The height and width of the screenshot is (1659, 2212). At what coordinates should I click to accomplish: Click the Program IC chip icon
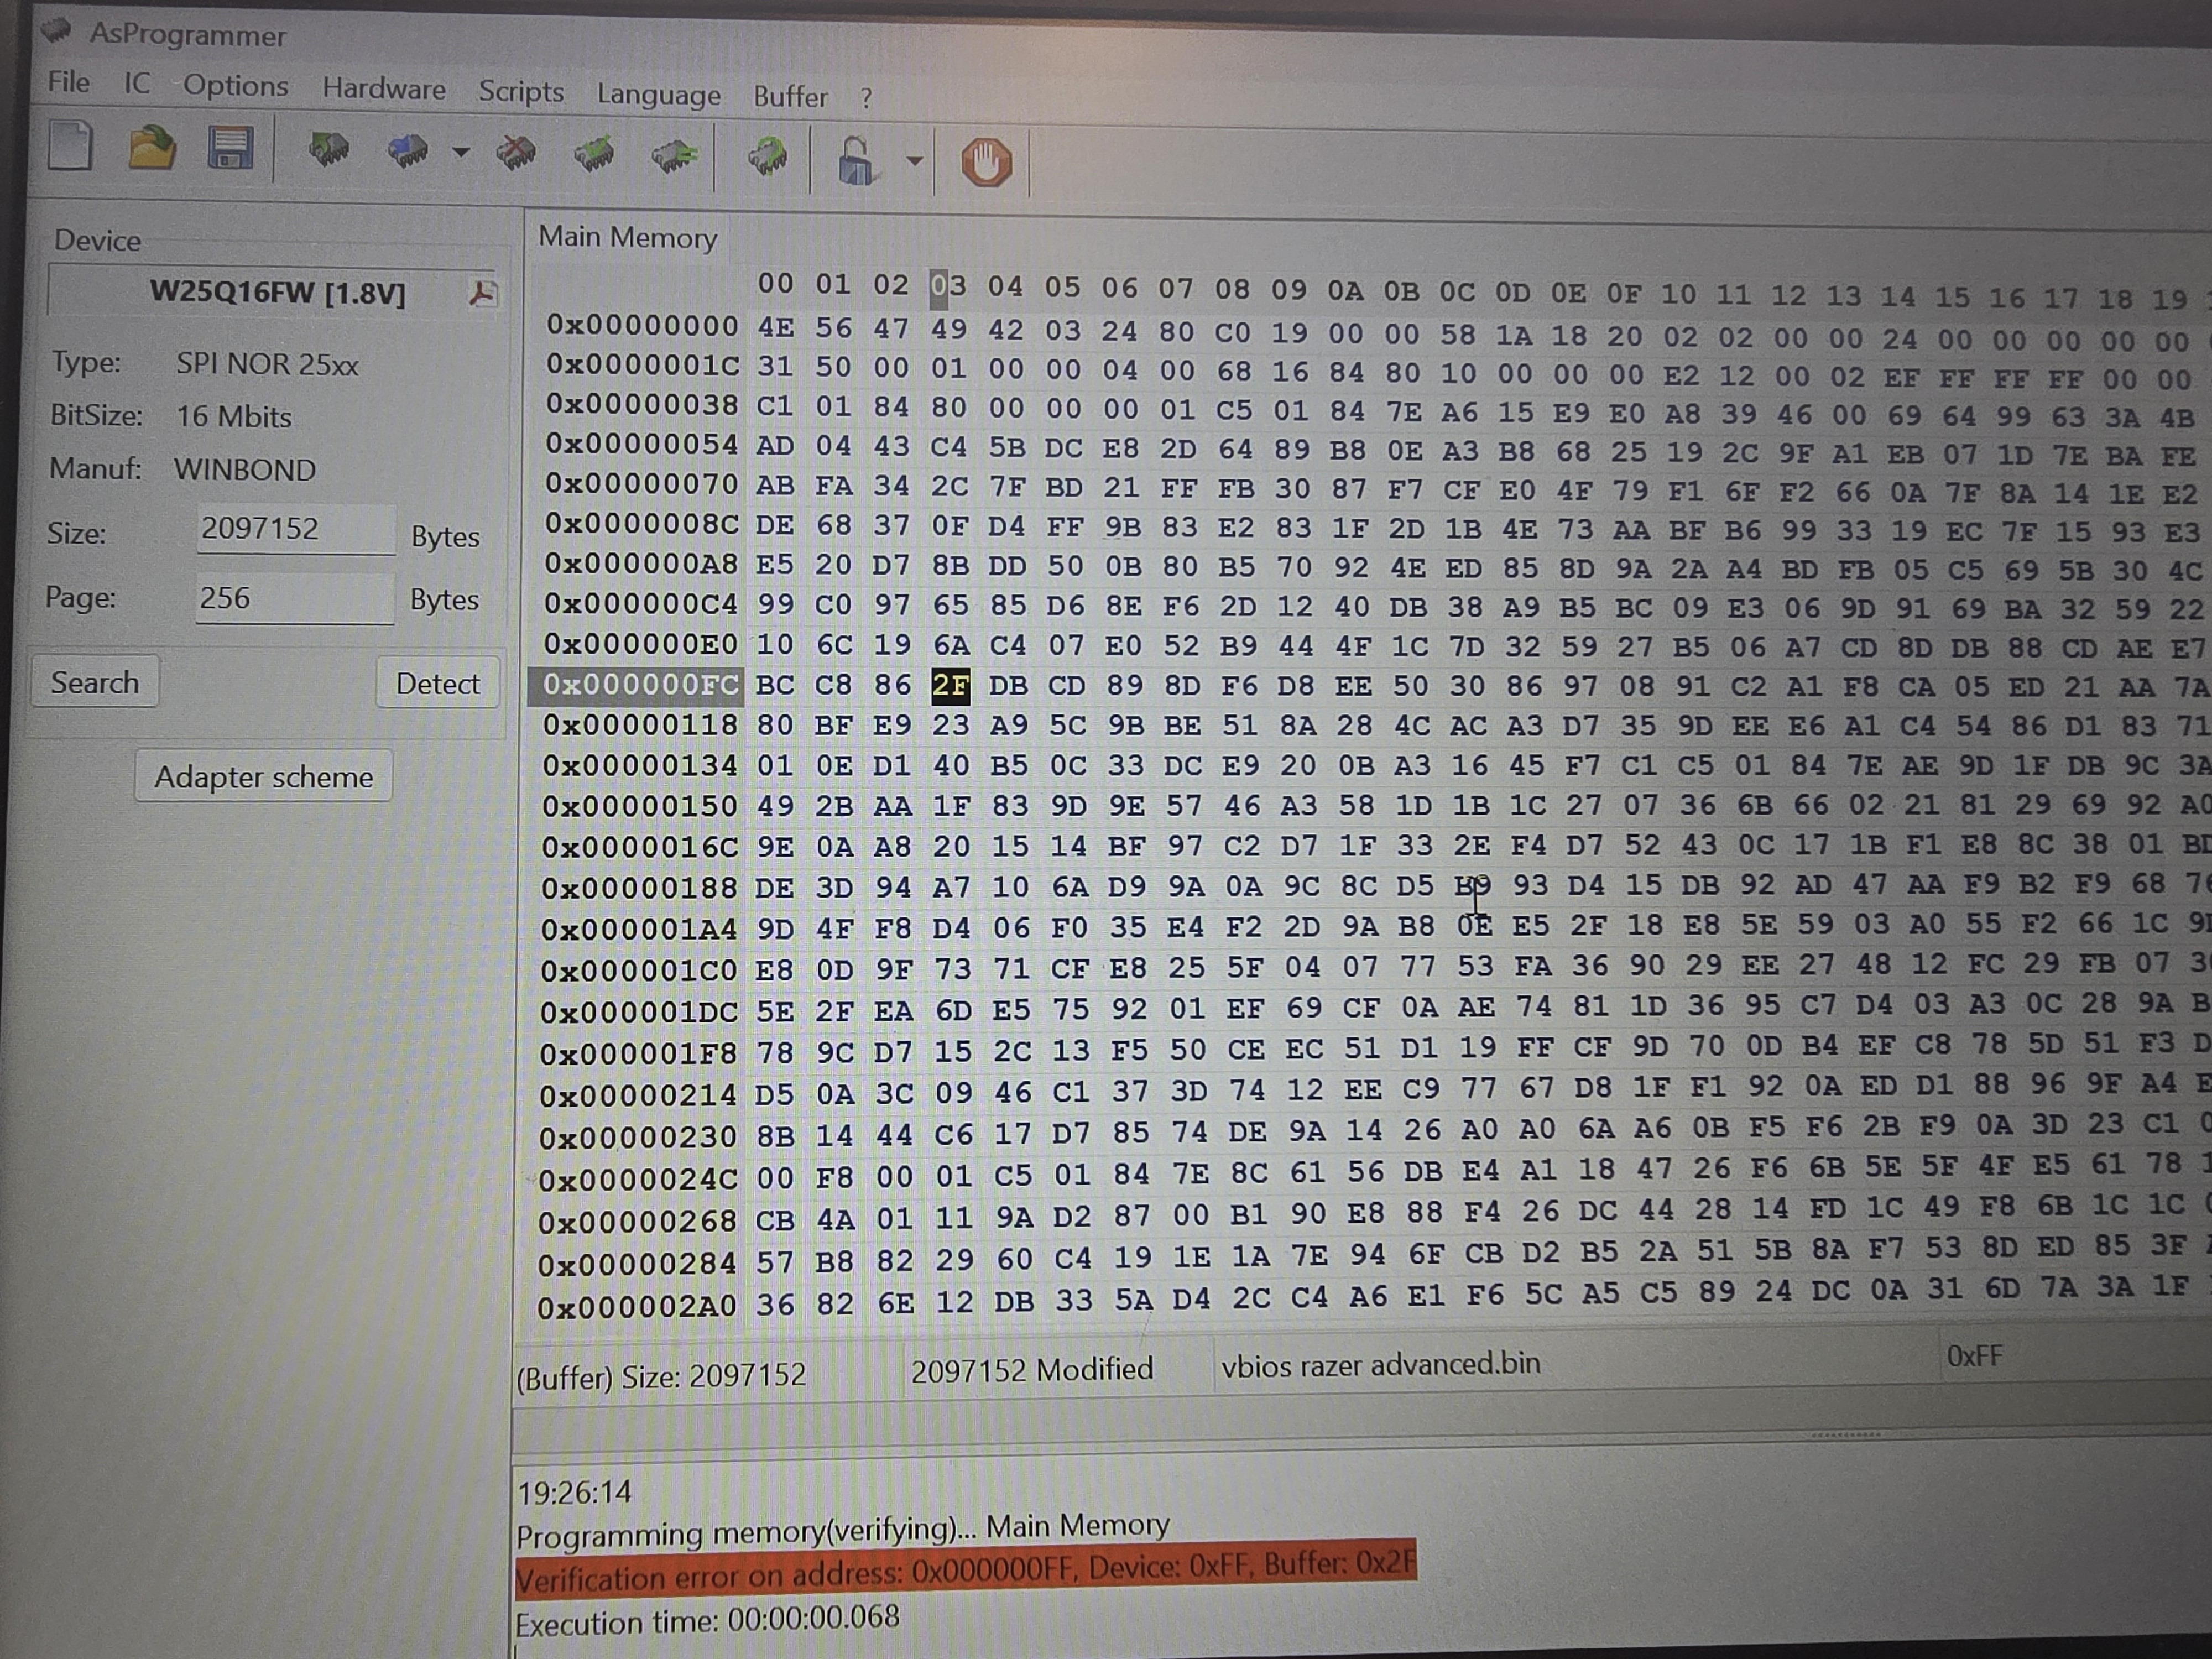(407, 152)
